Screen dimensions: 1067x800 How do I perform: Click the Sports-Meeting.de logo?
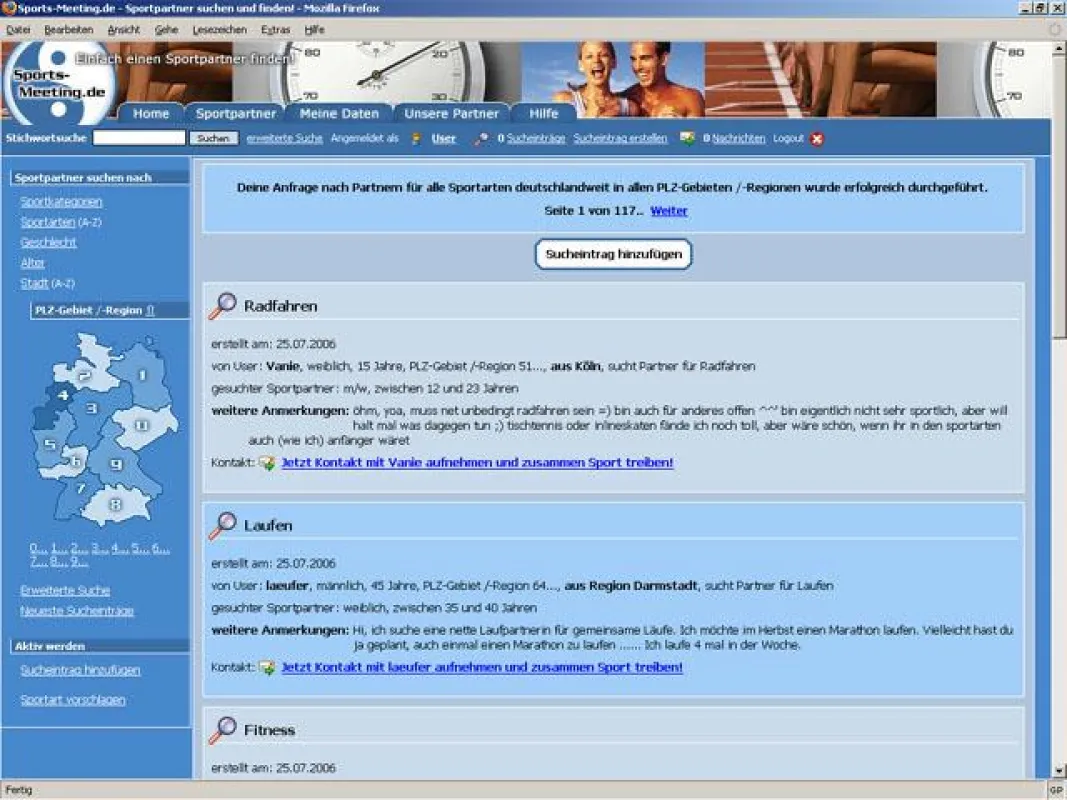coord(59,84)
